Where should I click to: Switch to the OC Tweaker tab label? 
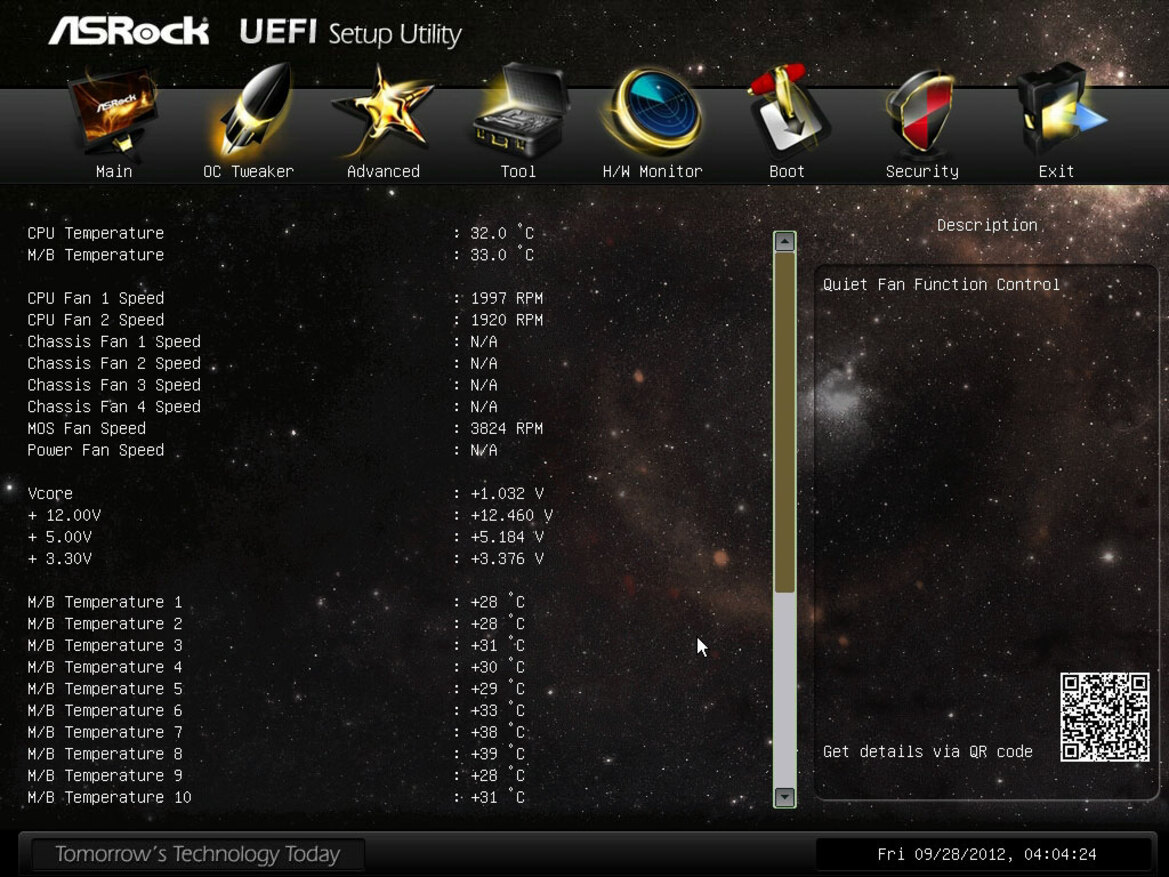click(248, 172)
